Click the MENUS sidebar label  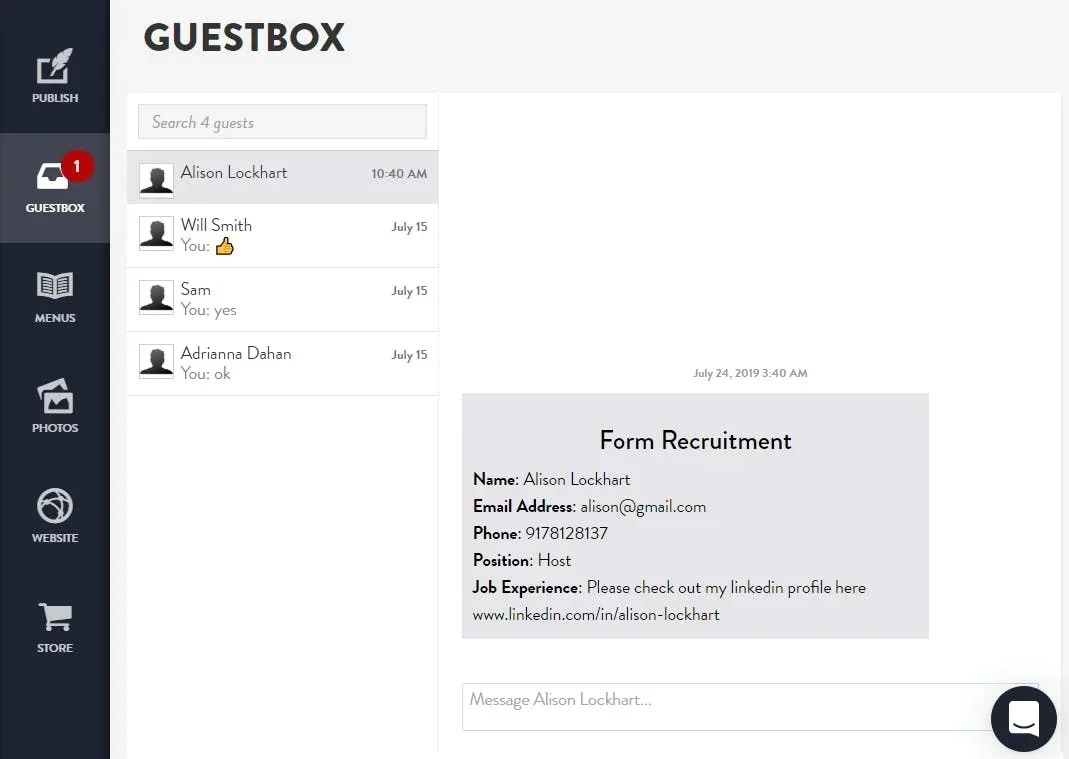[55, 318]
